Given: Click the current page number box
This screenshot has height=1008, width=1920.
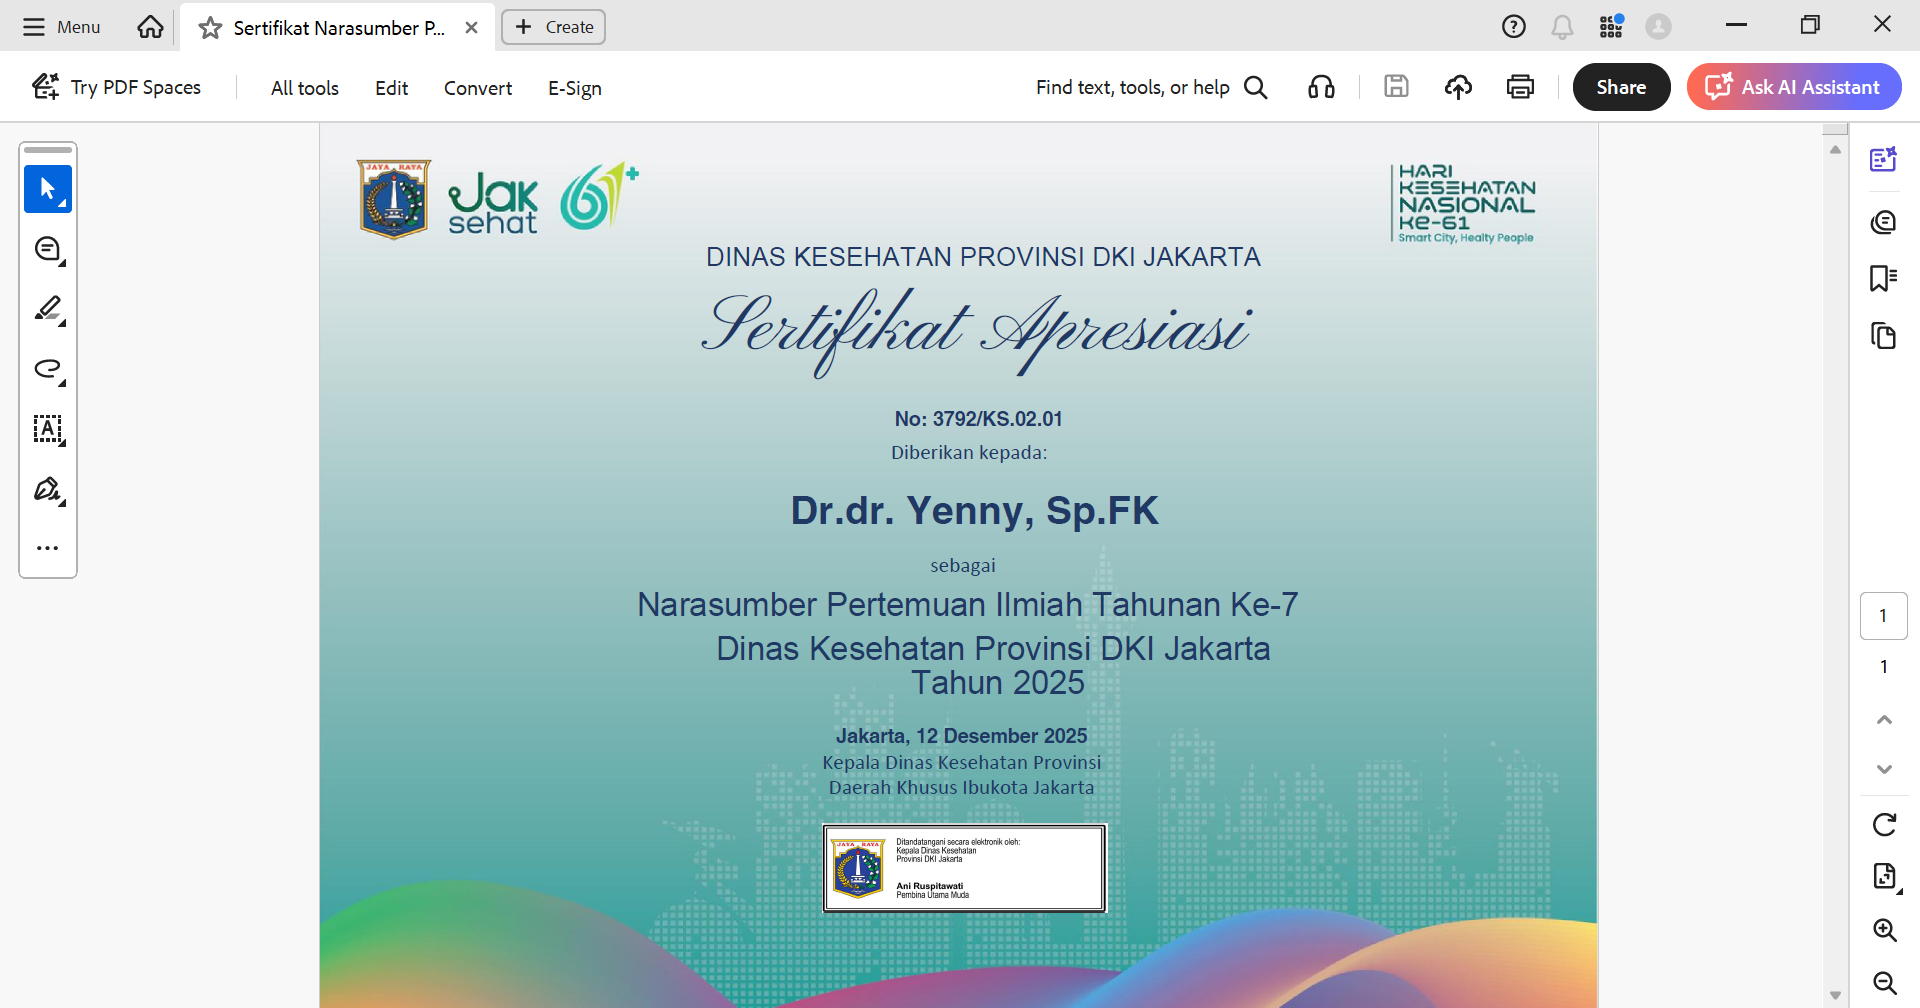Looking at the screenshot, I should click(x=1883, y=616).
